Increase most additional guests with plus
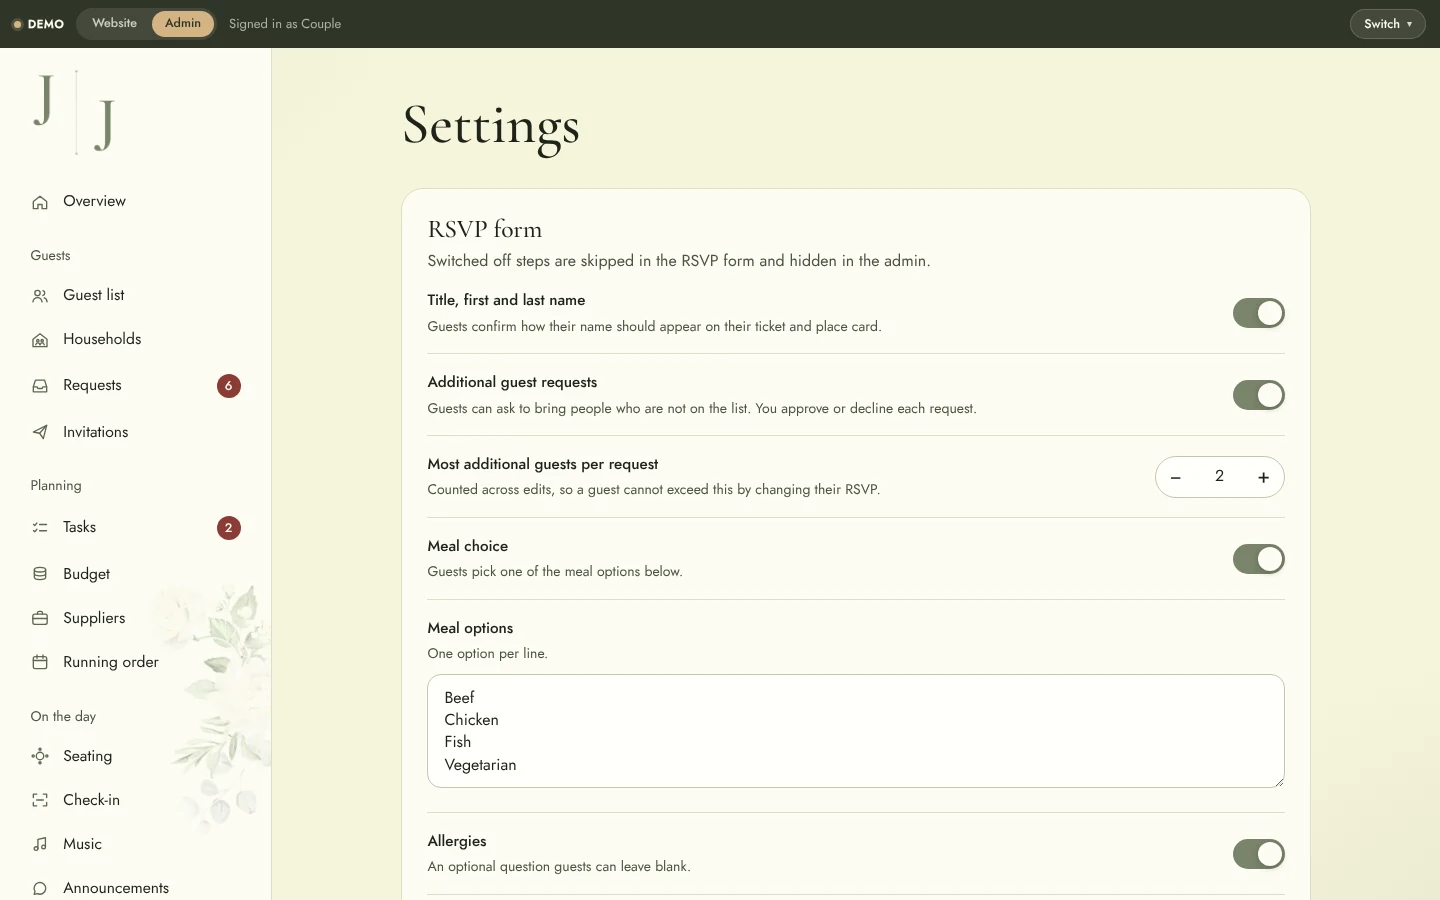Image resolution: width=1440 pixels, height=900 pixels. point(1264,478)
